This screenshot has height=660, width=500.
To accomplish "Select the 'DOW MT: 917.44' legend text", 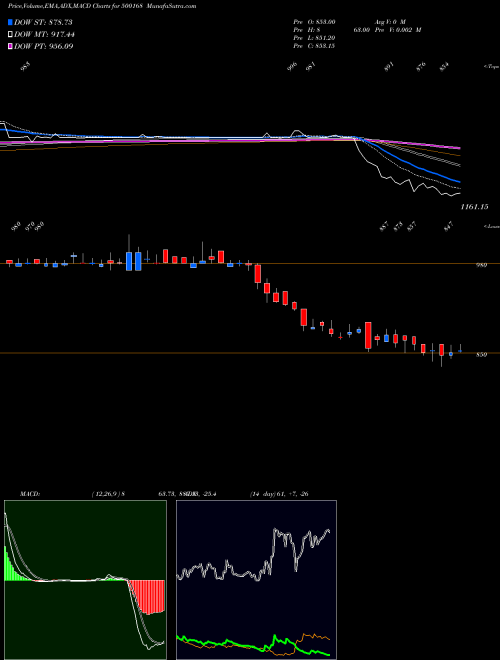I will coord(44,34).
